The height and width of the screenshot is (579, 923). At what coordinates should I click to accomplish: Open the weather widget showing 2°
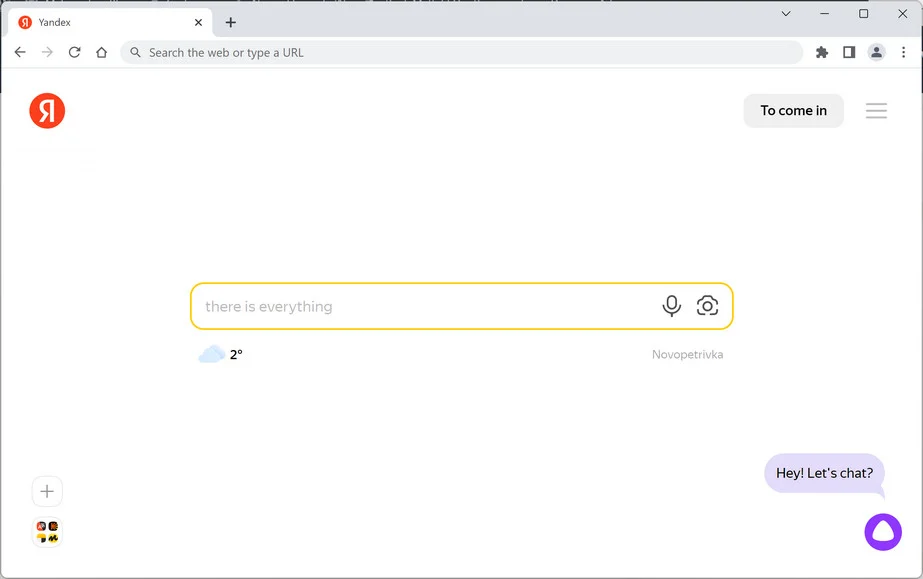click(x=221, y=354)
